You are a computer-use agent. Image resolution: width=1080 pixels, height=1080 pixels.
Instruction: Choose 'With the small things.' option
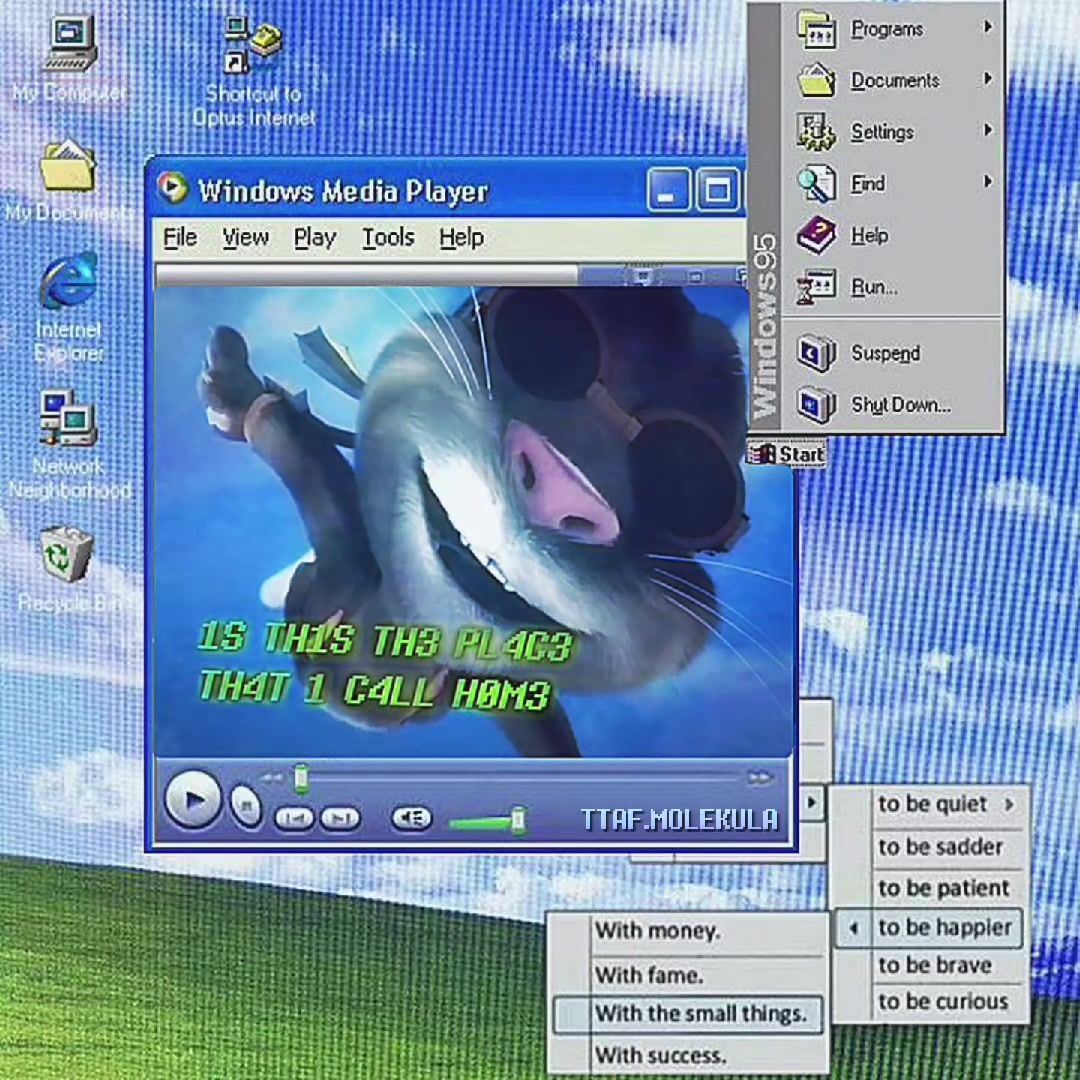[x=688, y=1014]
